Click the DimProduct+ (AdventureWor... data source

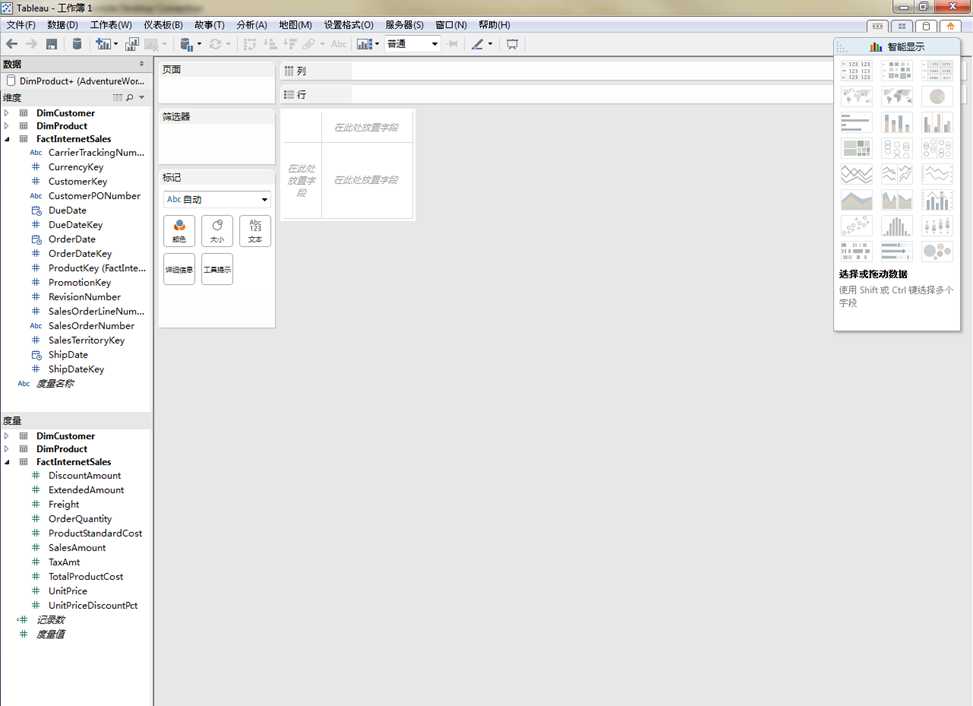(76, 81)
